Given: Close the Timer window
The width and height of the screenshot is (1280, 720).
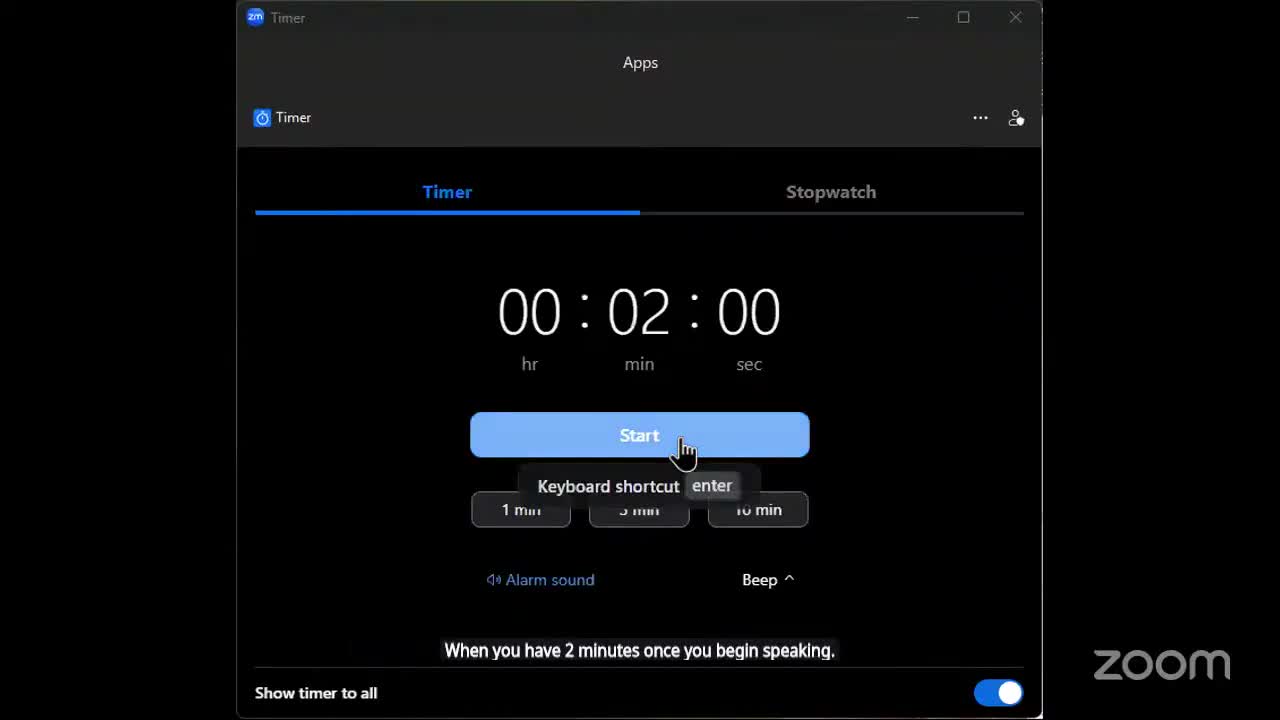Looking at the screenshot, I should pos(1015,17).
